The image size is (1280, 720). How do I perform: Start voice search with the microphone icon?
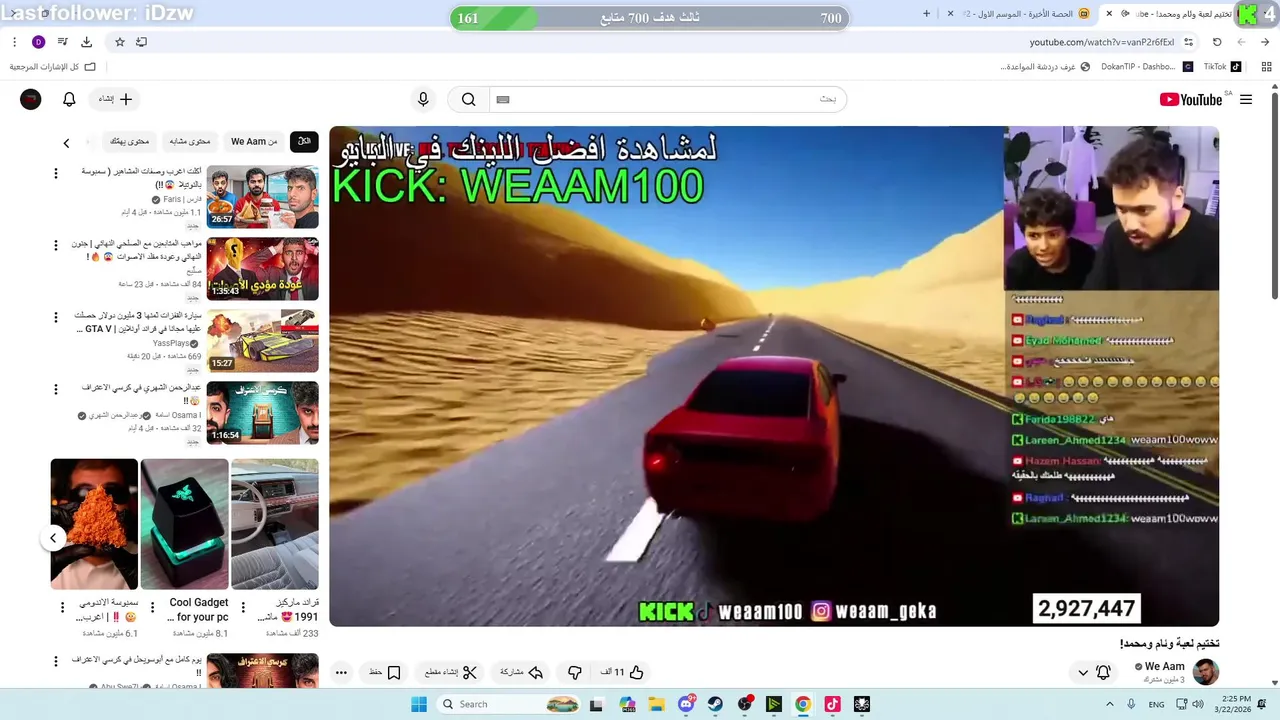[x=423, y=99]
